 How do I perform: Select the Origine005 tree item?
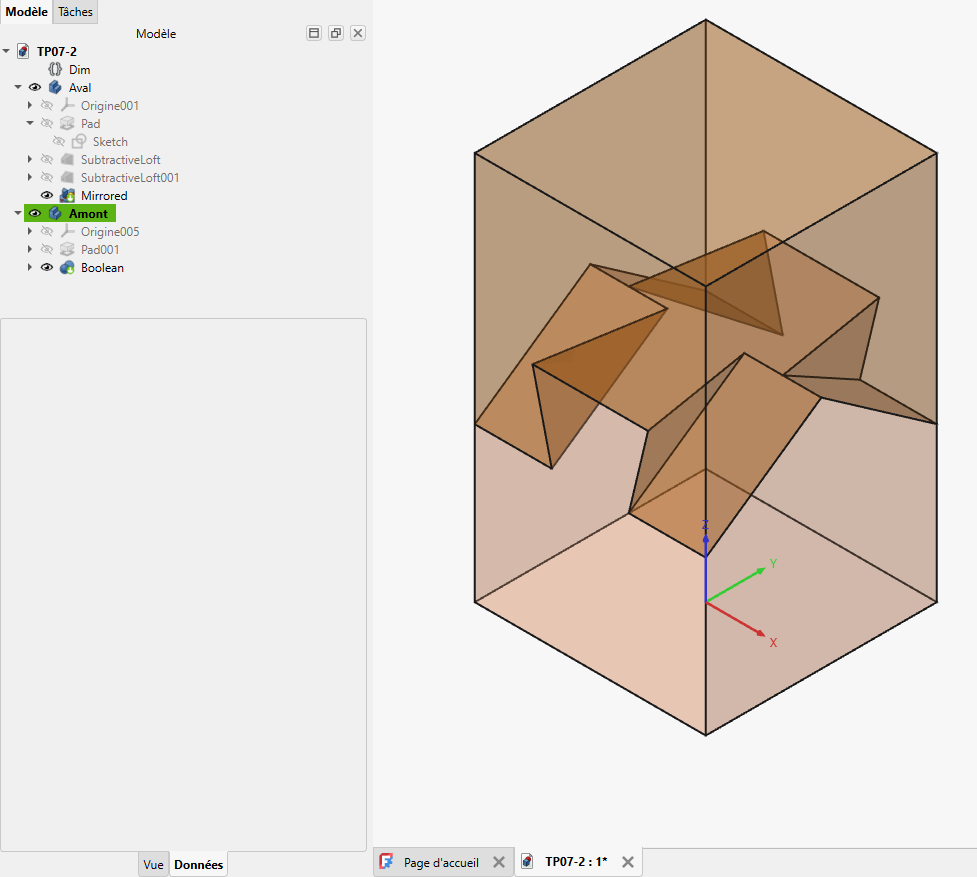click(x=110, y=232)
